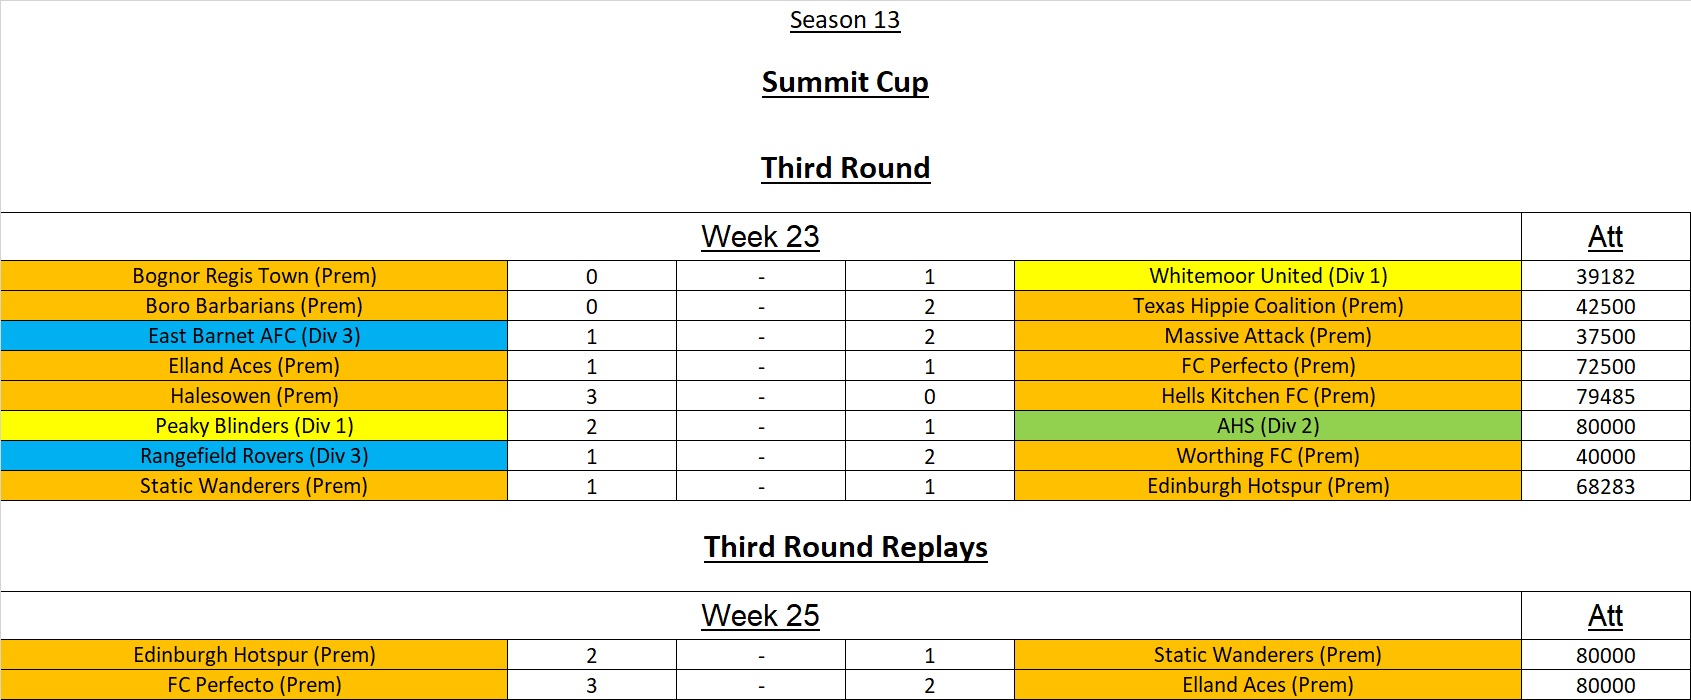Click the Week 25 header
This screenshot has height=700, width=1691.
tap(760, 616)
